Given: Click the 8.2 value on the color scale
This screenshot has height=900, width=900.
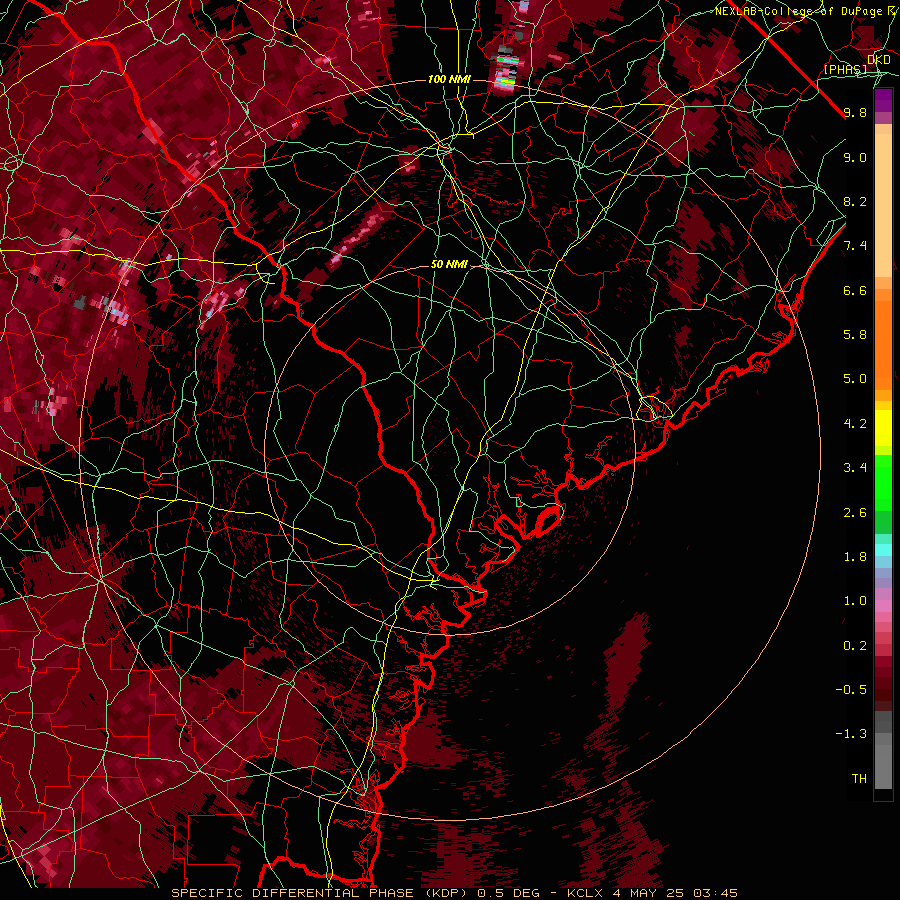Looking at the screenshot, I should pos(855,201).
